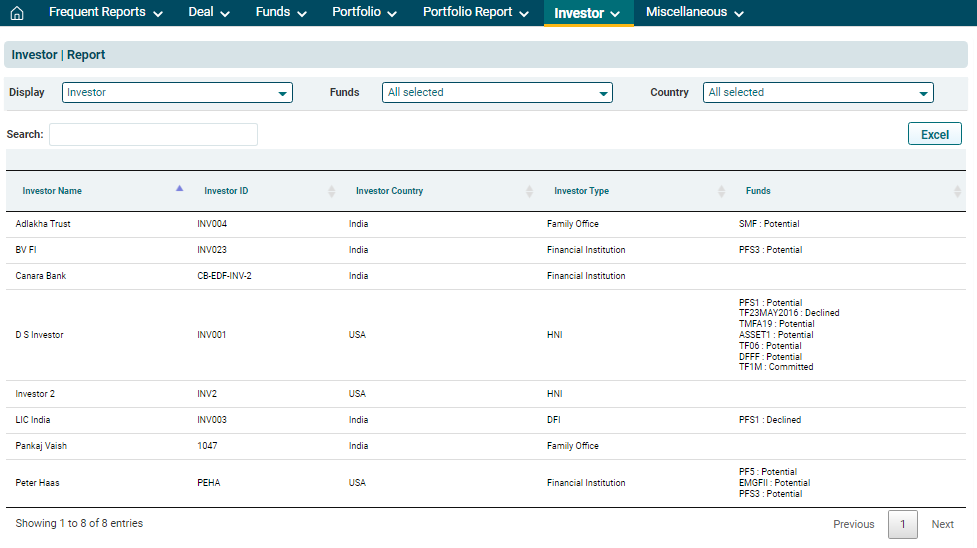Sort table by Investor Name arrow

click(180, 190)
